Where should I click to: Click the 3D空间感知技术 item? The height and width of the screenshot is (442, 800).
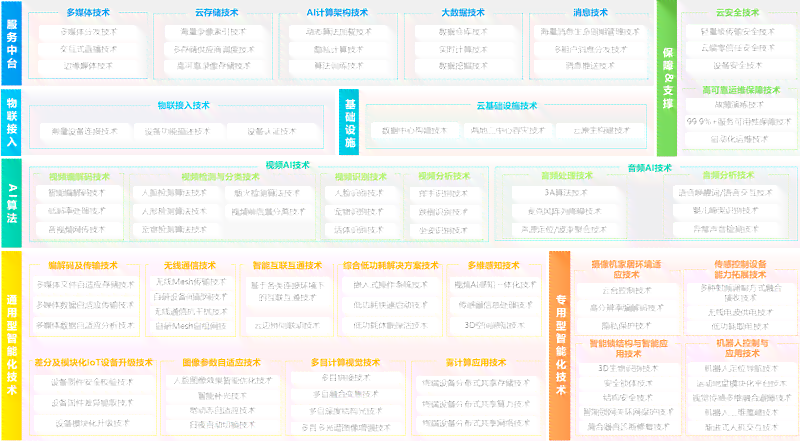pyautogui.click(x=494, y=325)
